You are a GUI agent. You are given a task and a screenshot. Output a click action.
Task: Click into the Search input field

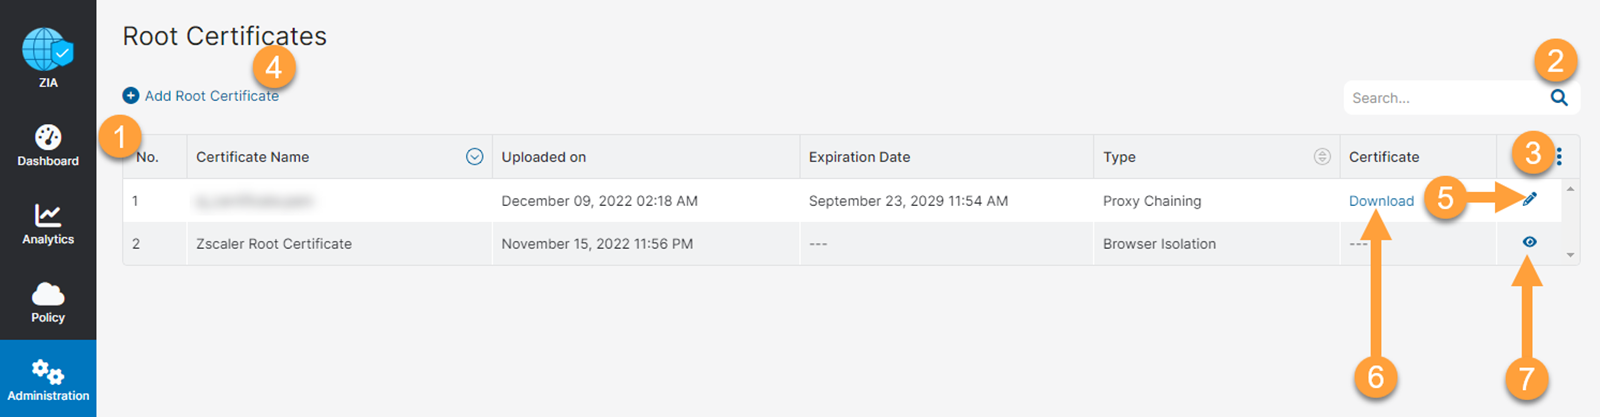coord(1440,98)
